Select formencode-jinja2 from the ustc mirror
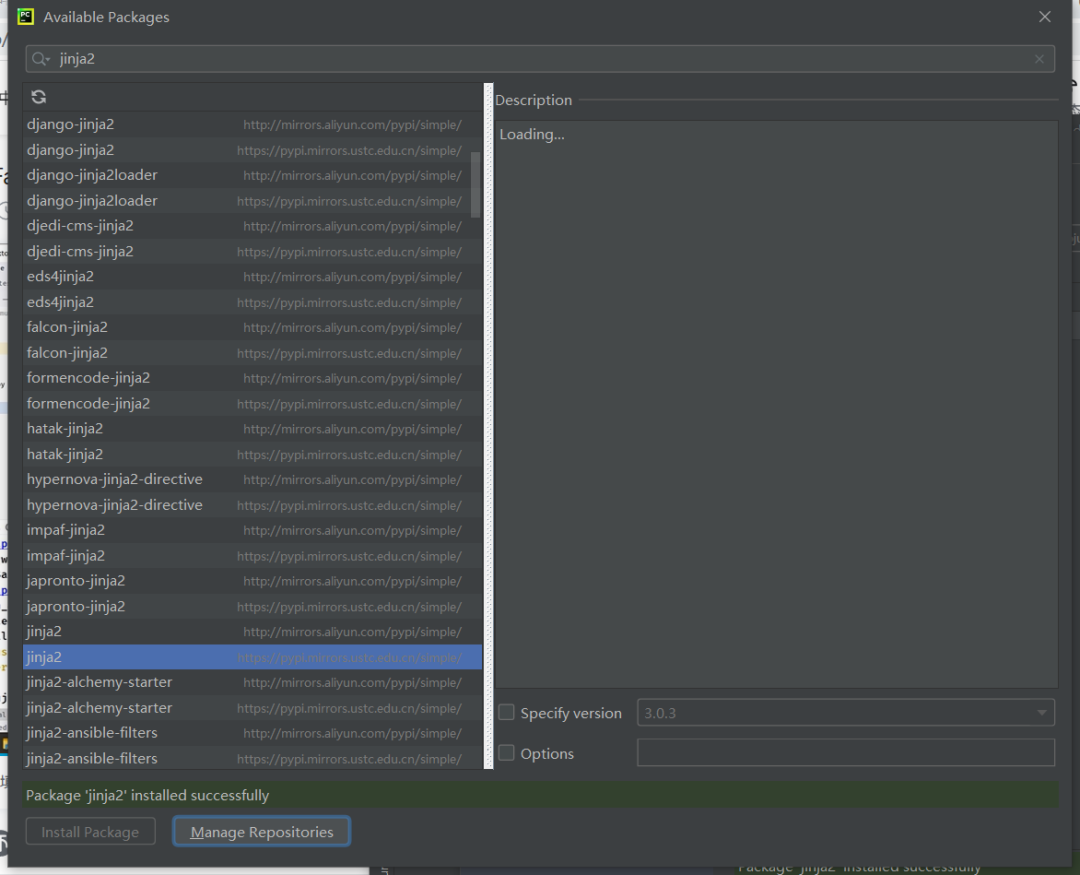 (x=252, y=404)
